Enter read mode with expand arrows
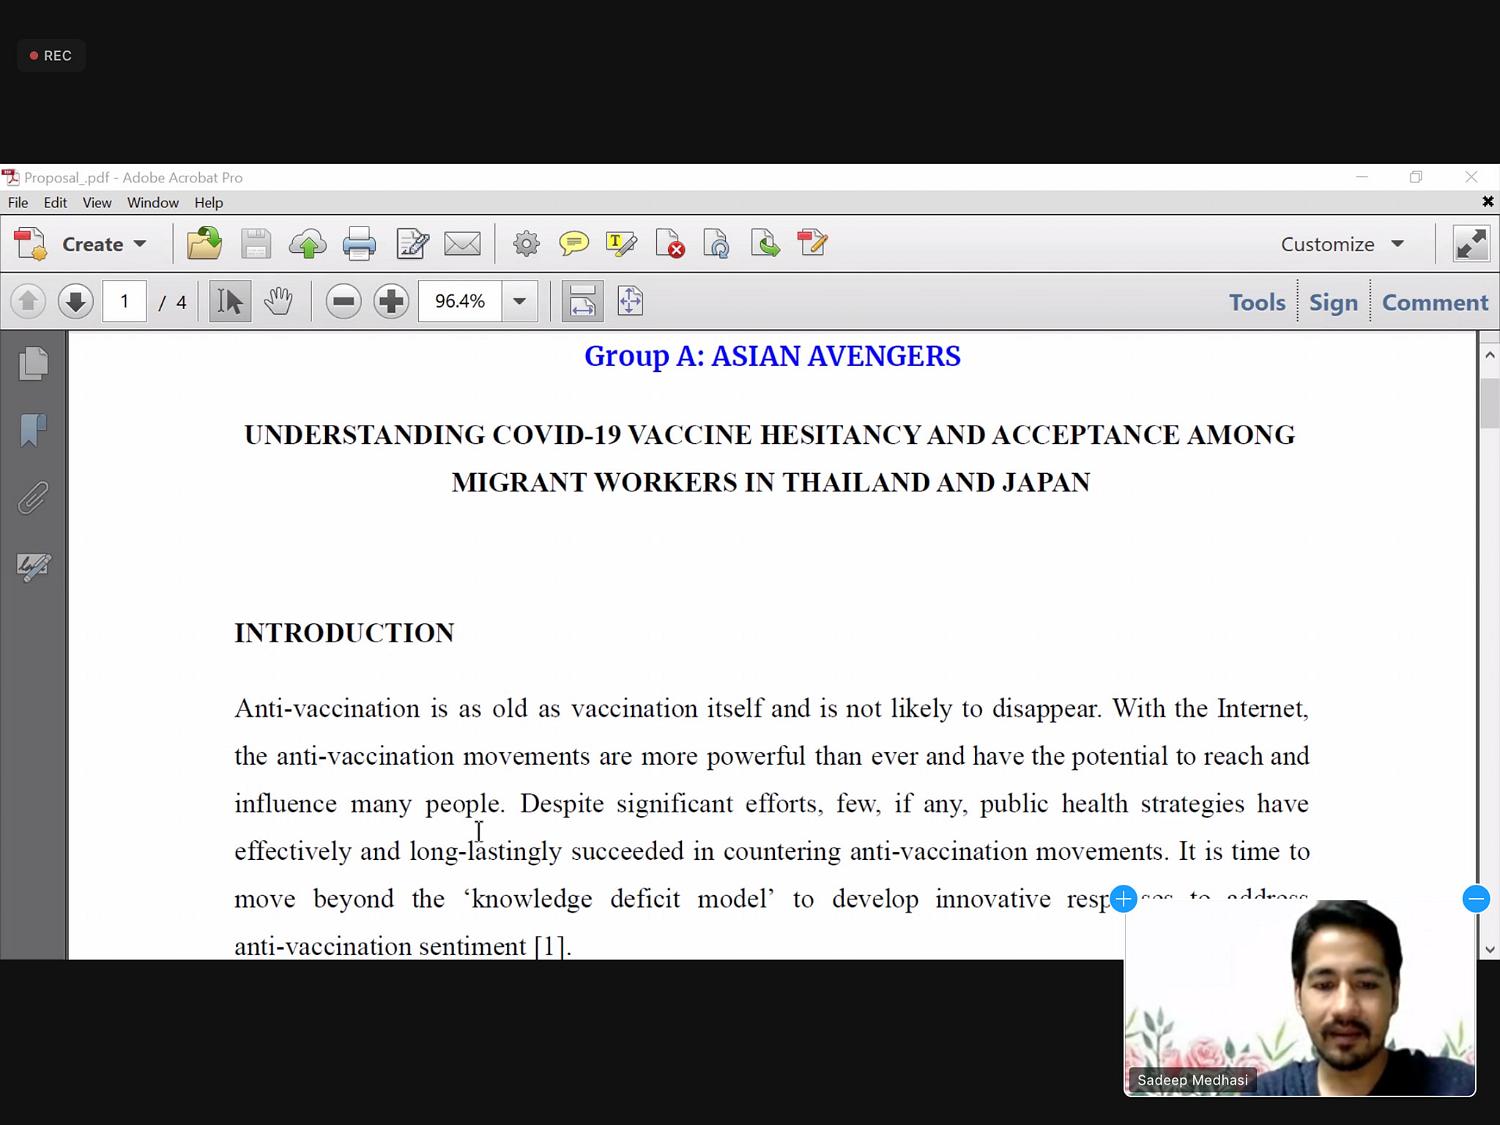The width and height of the screenshot is (1500, 1125). pos(1471,244)
